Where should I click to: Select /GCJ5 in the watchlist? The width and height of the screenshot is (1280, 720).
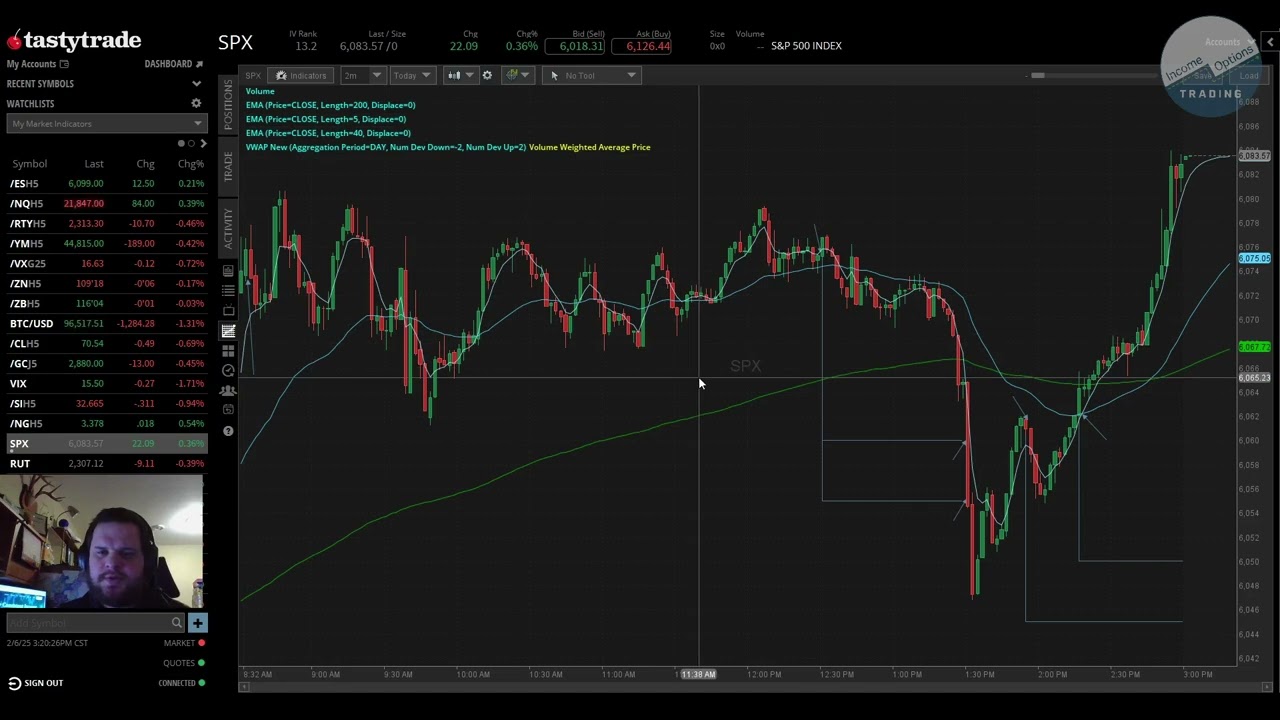click(106, 364)
